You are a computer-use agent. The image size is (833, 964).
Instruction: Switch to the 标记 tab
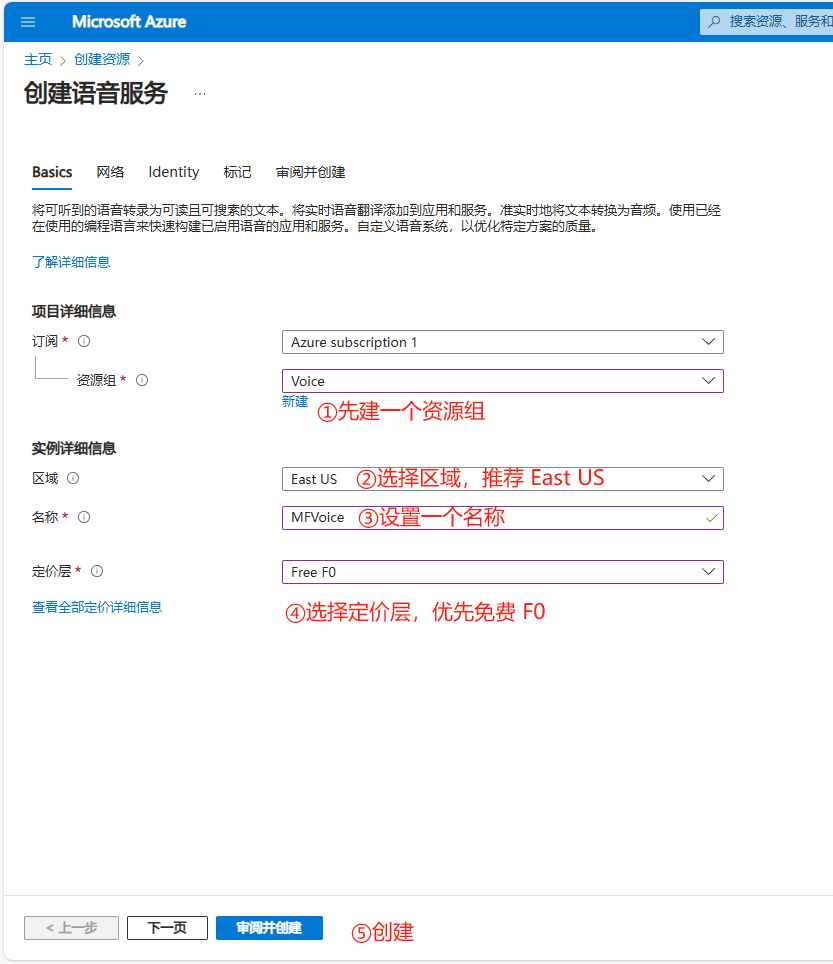point(237,172)
